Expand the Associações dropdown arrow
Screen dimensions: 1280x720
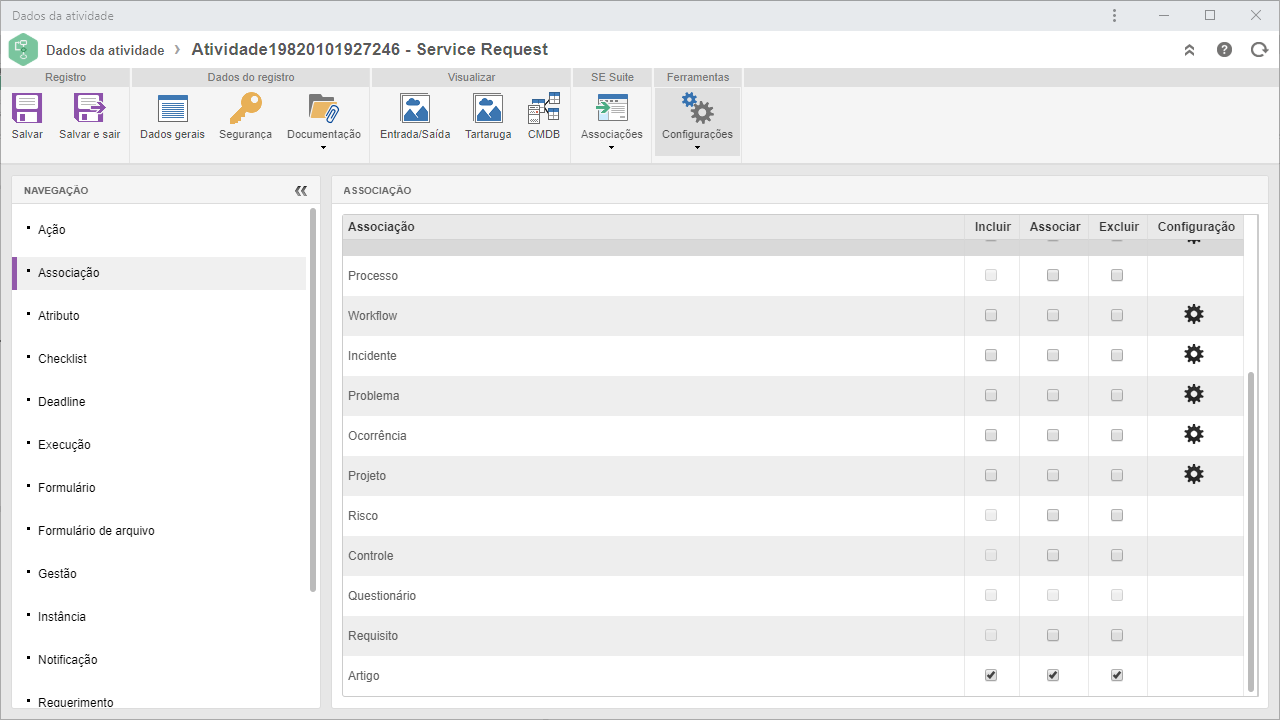611,148
